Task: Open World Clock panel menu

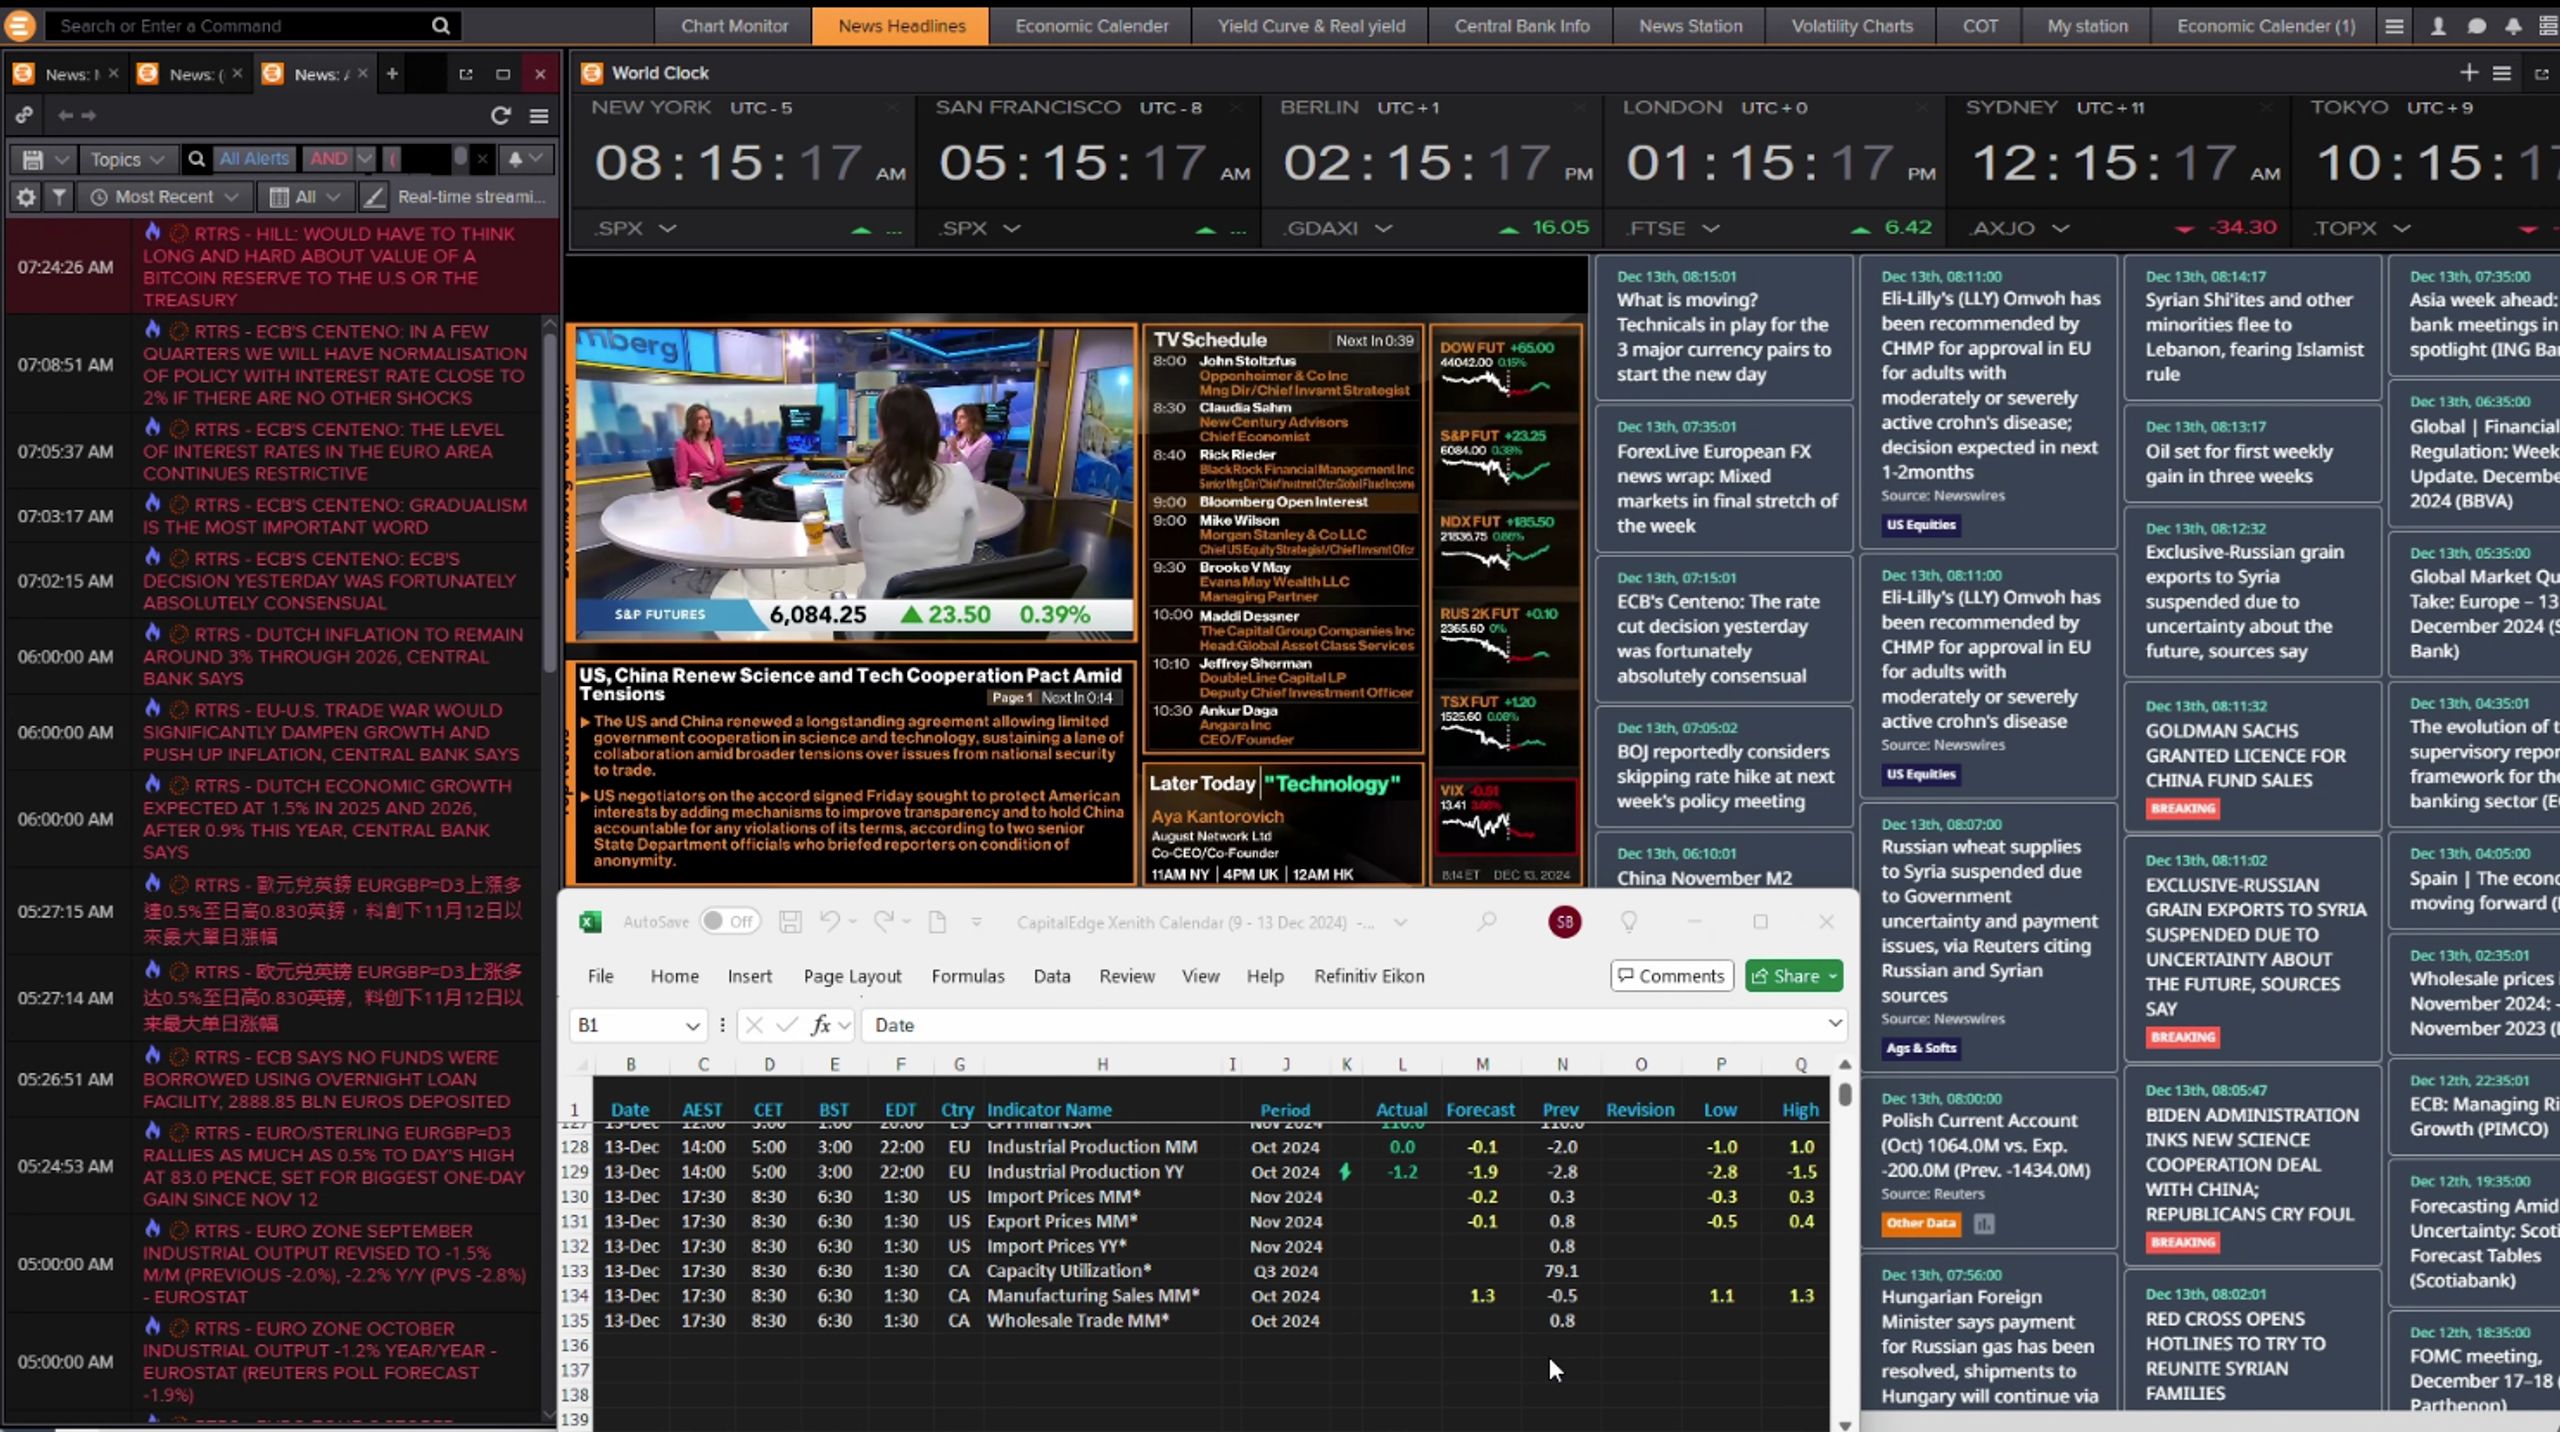Action: point(2502,73)
